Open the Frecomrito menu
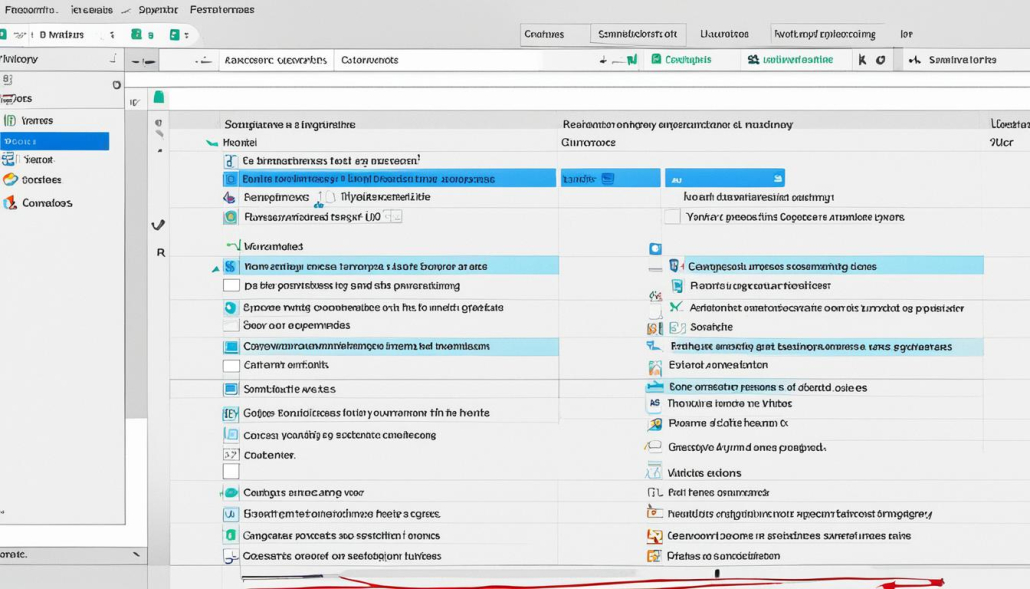The width and height of the screenshot is (1030, 589). (x=30, y=10)
